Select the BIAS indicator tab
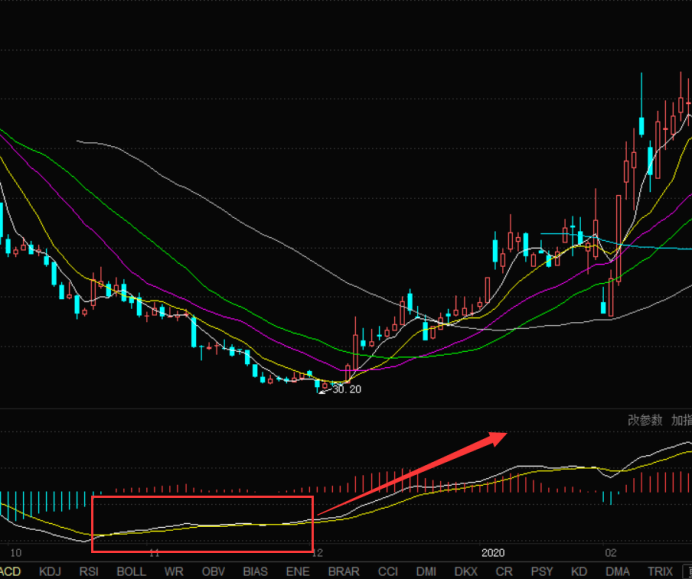Screen dimensions: 692x580 click(255, 571)
